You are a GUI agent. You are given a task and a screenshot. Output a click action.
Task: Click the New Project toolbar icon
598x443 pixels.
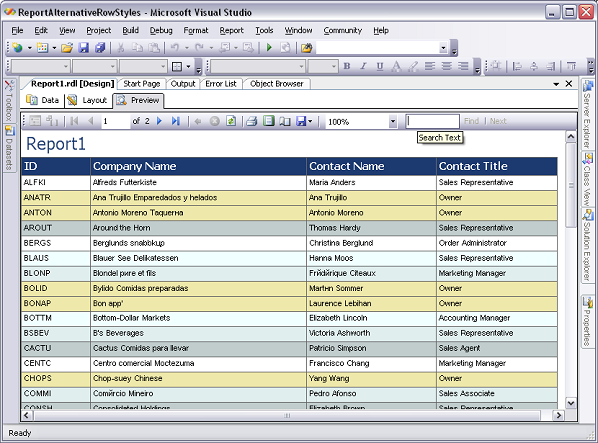[x=17, y=48]
